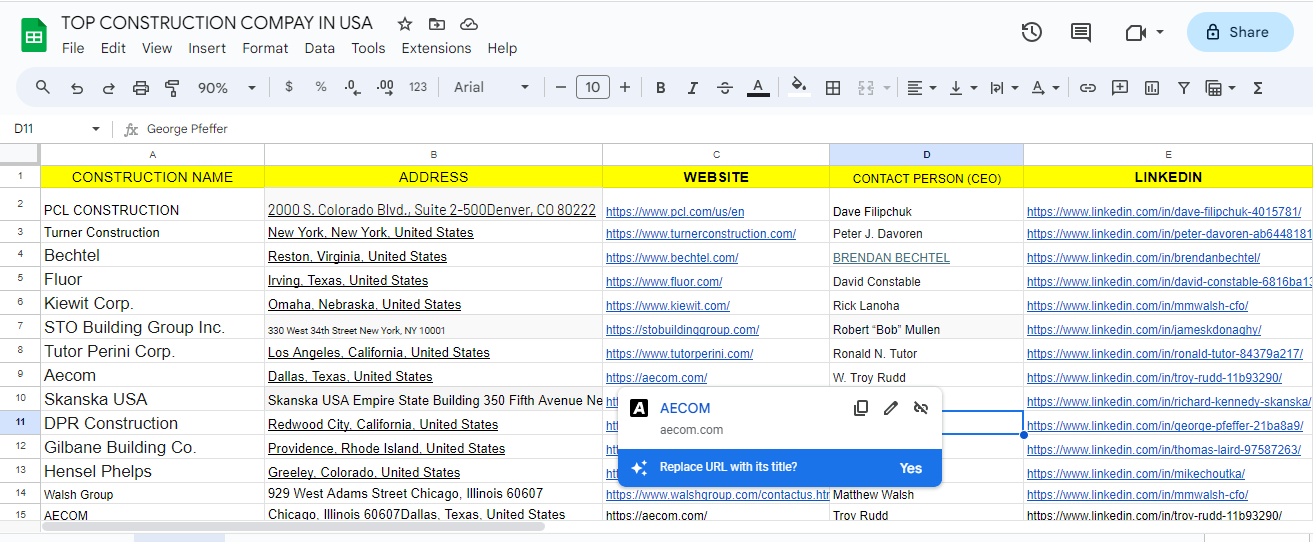Viewport: 1313px width, 542px height.
Task: Click the Share button
Action: point(1239,32)
